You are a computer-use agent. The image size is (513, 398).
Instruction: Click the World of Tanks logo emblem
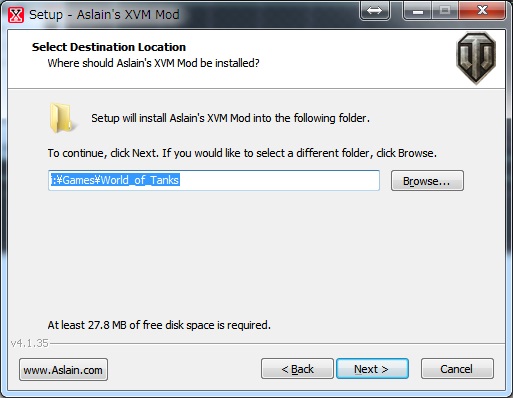[476, 58]
